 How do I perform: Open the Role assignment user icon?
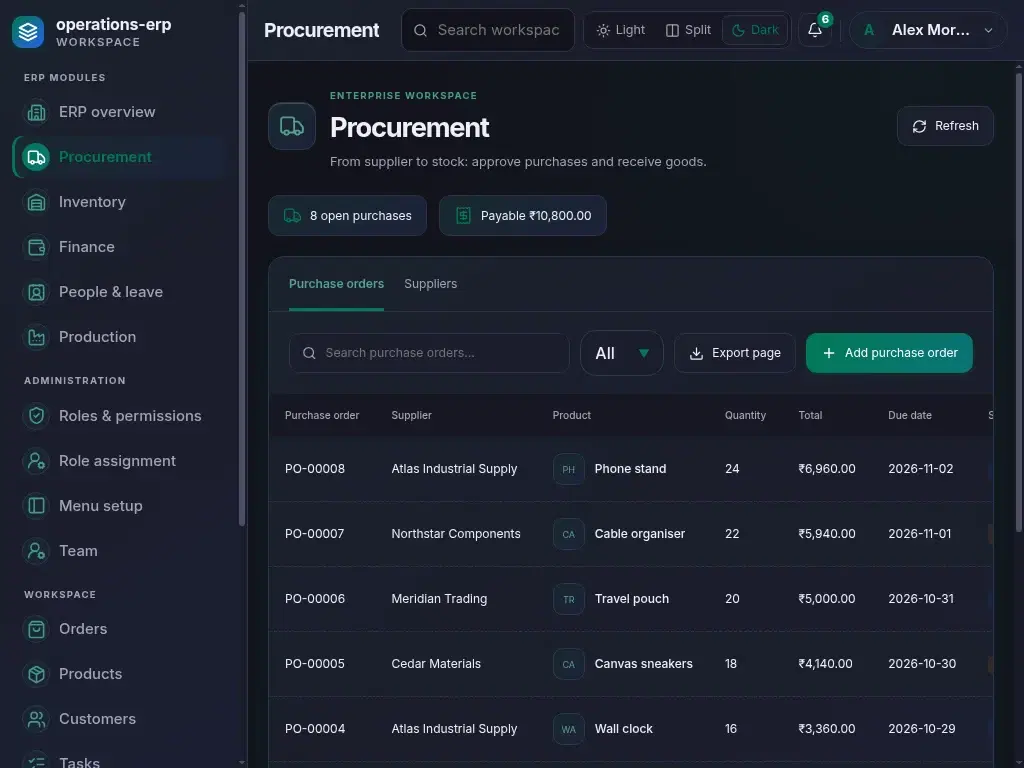tap(37, 461)
